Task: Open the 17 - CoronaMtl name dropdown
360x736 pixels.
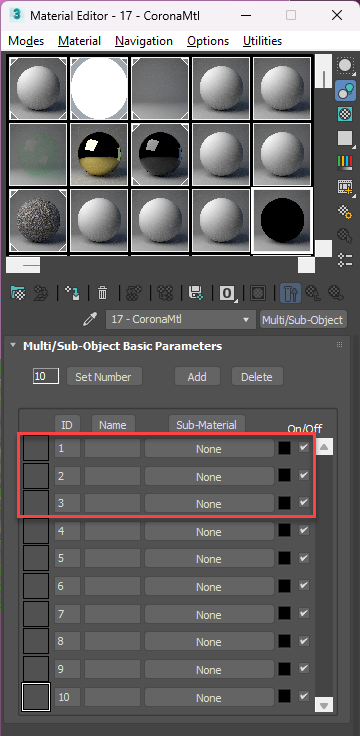Action: (x=181, y=320)
